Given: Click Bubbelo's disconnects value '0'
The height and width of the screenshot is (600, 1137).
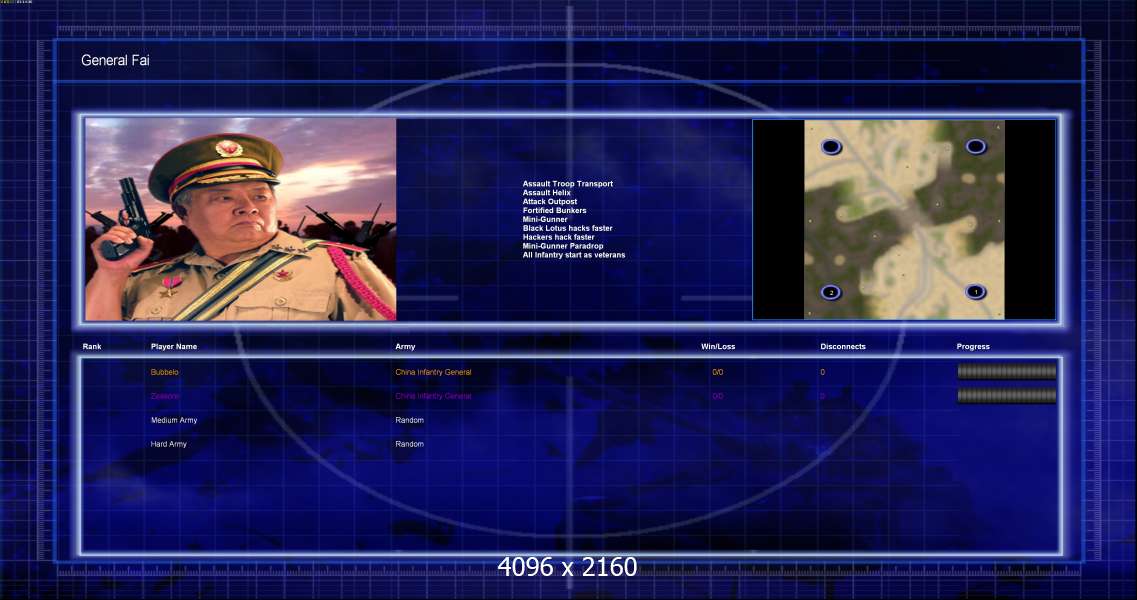Looking at the screenshot, I should point(822,372).
